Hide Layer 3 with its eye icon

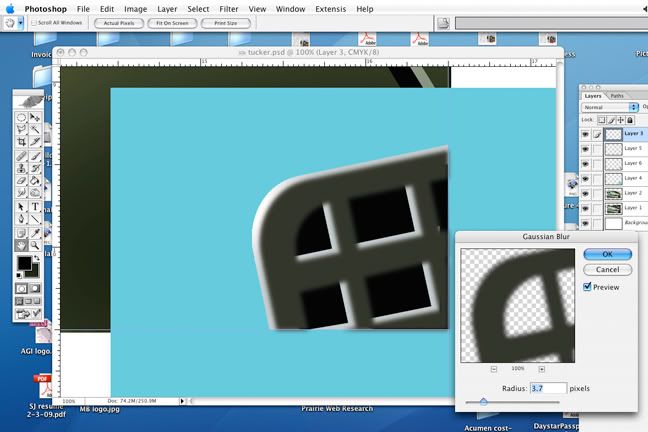pos(585,134)
